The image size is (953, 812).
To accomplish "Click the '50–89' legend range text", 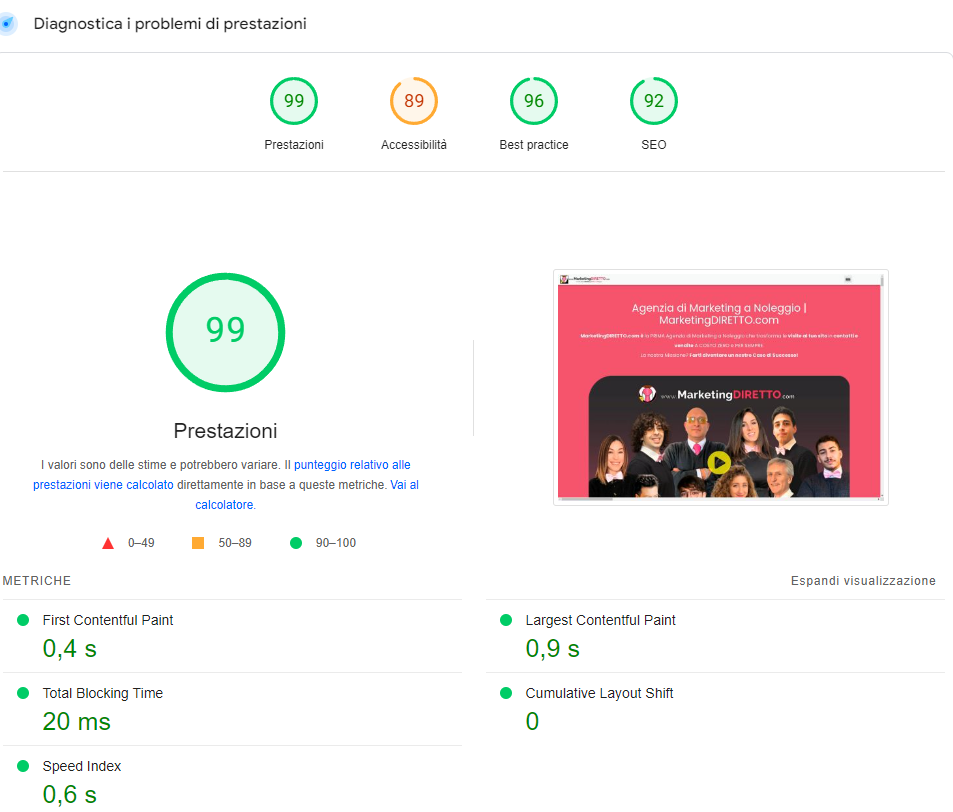I will pyautogui.click(x=235, y=543).
